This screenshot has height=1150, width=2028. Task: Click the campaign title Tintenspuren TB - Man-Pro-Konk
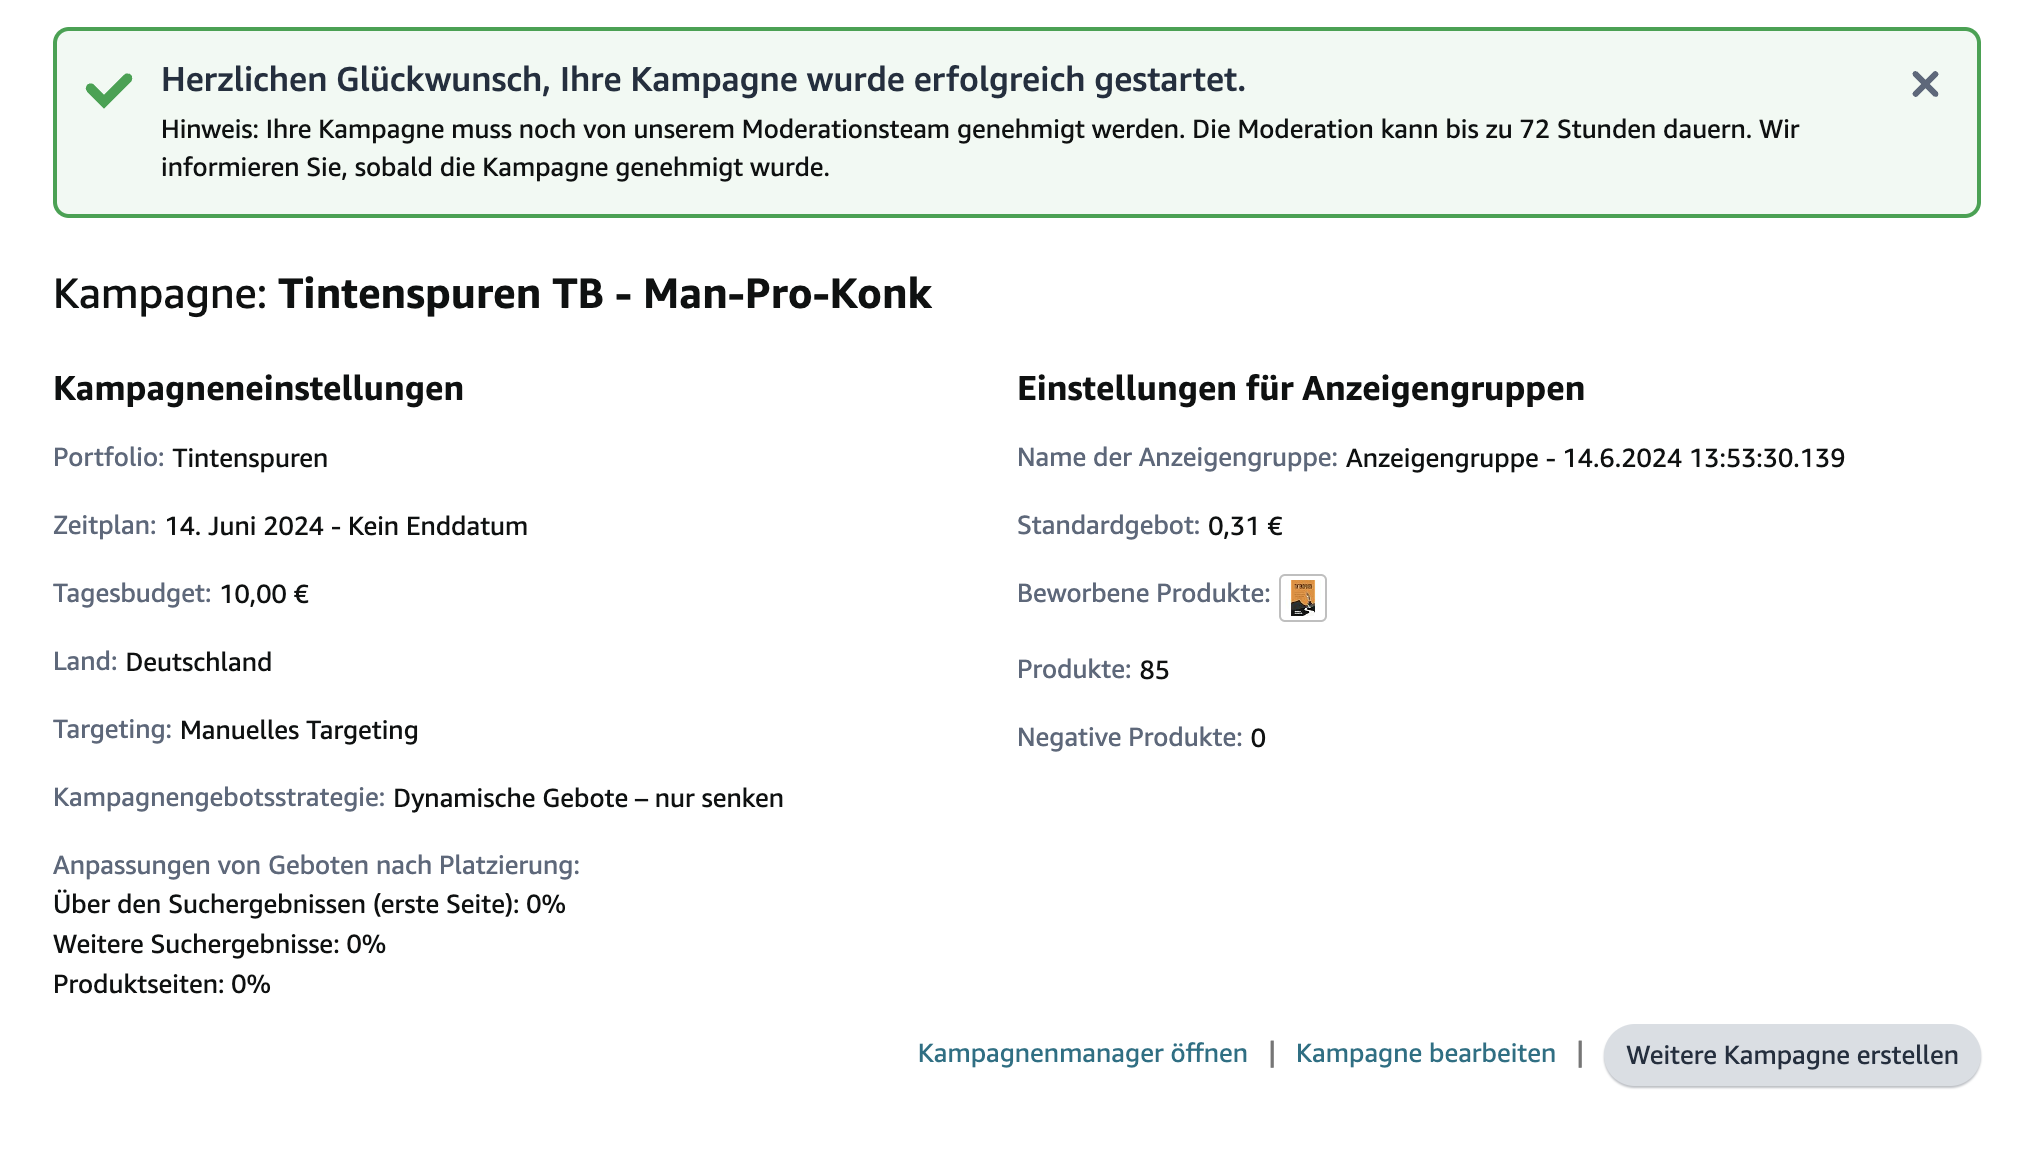point(604,293)
